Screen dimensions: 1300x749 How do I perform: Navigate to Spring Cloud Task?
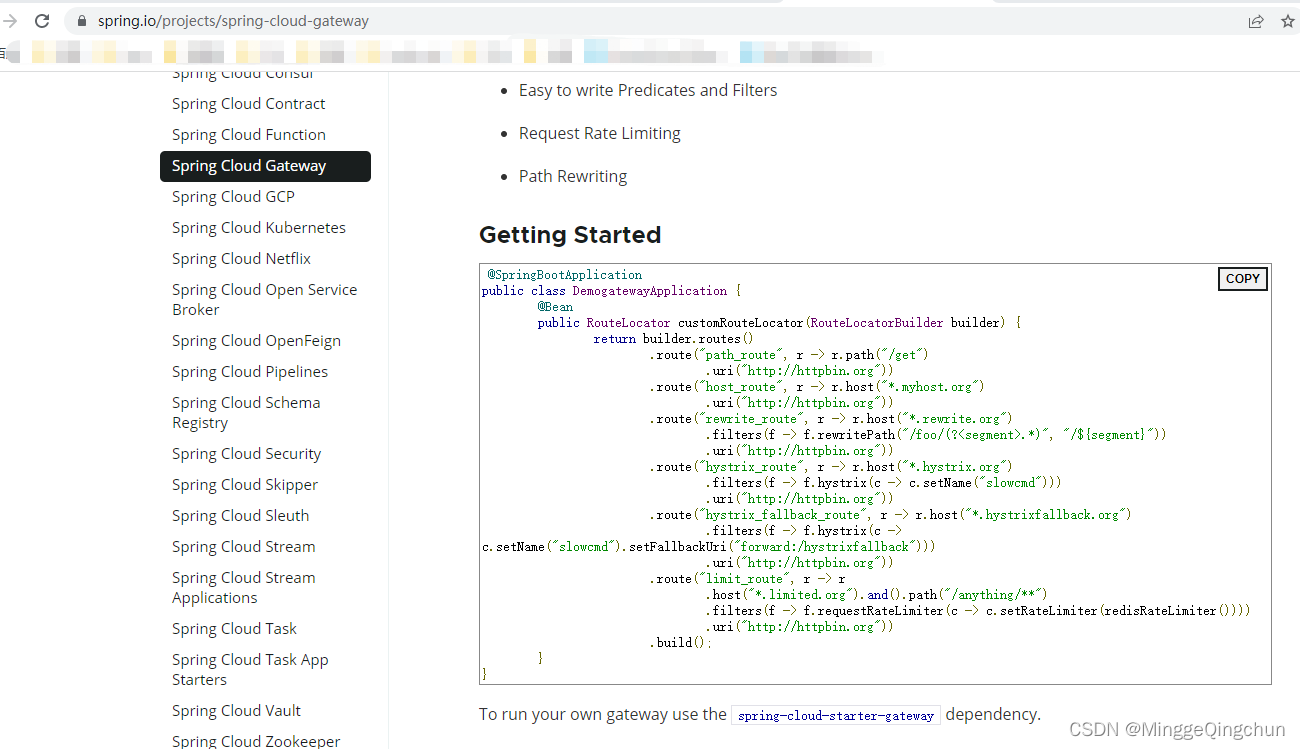pos(234,629)
